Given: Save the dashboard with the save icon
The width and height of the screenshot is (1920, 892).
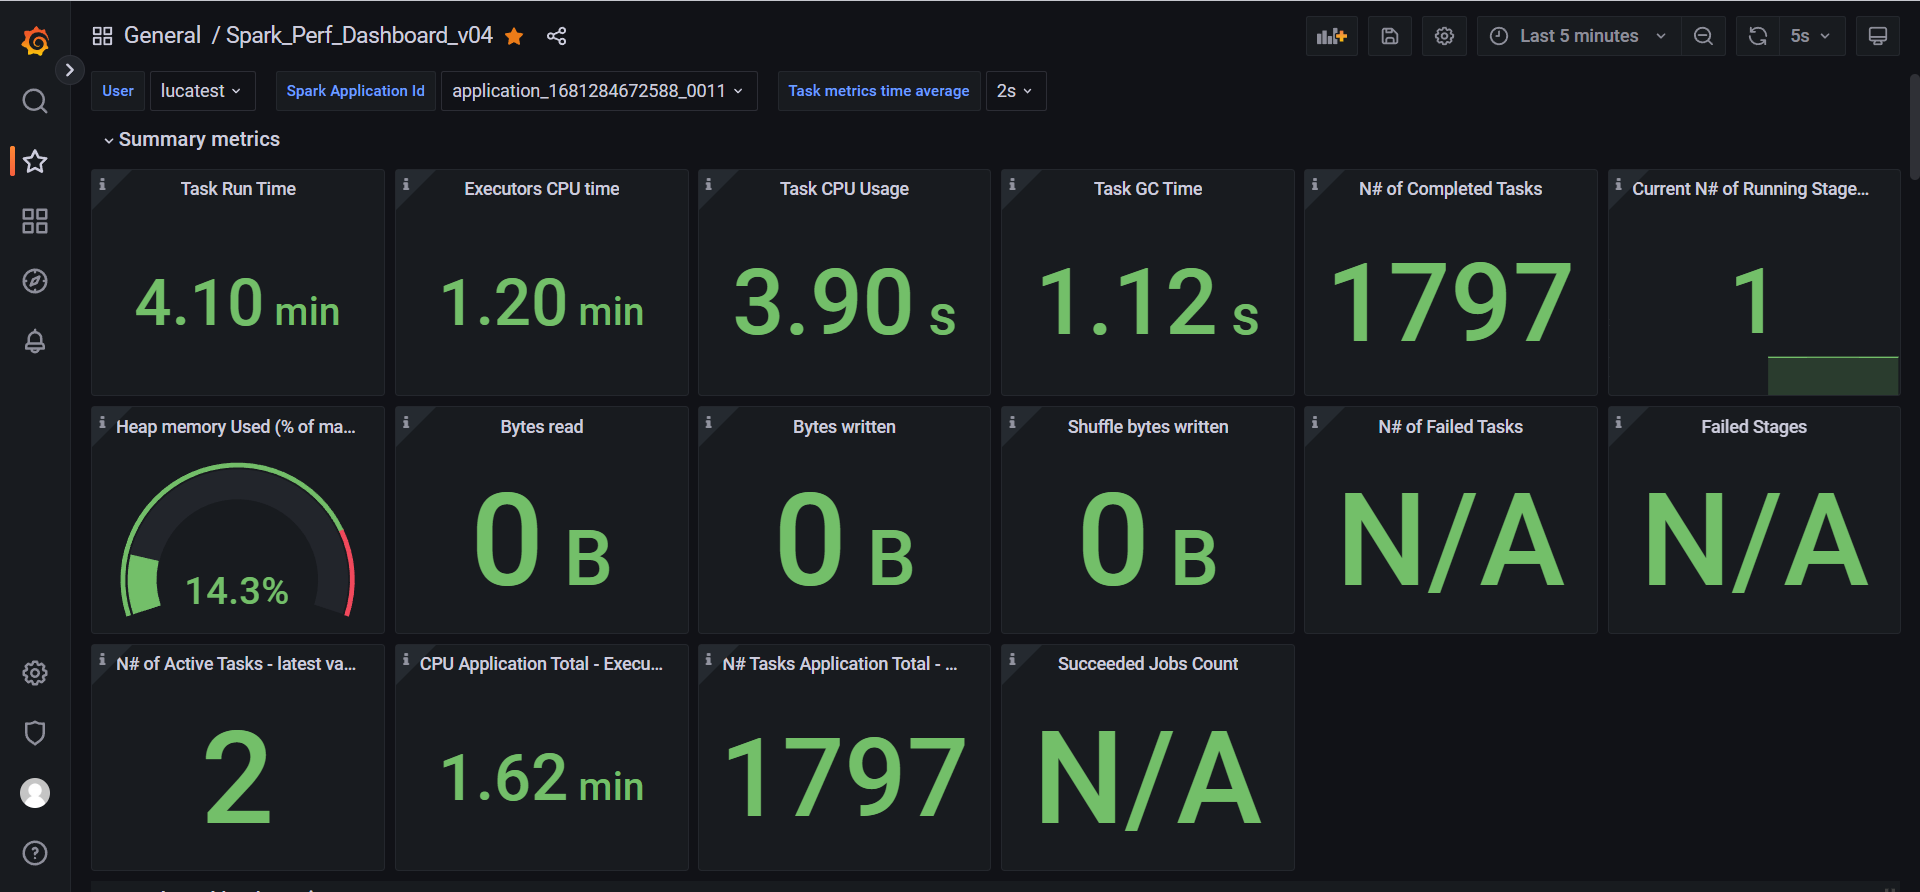Looking at the screenshot, I should point(1390,36).
